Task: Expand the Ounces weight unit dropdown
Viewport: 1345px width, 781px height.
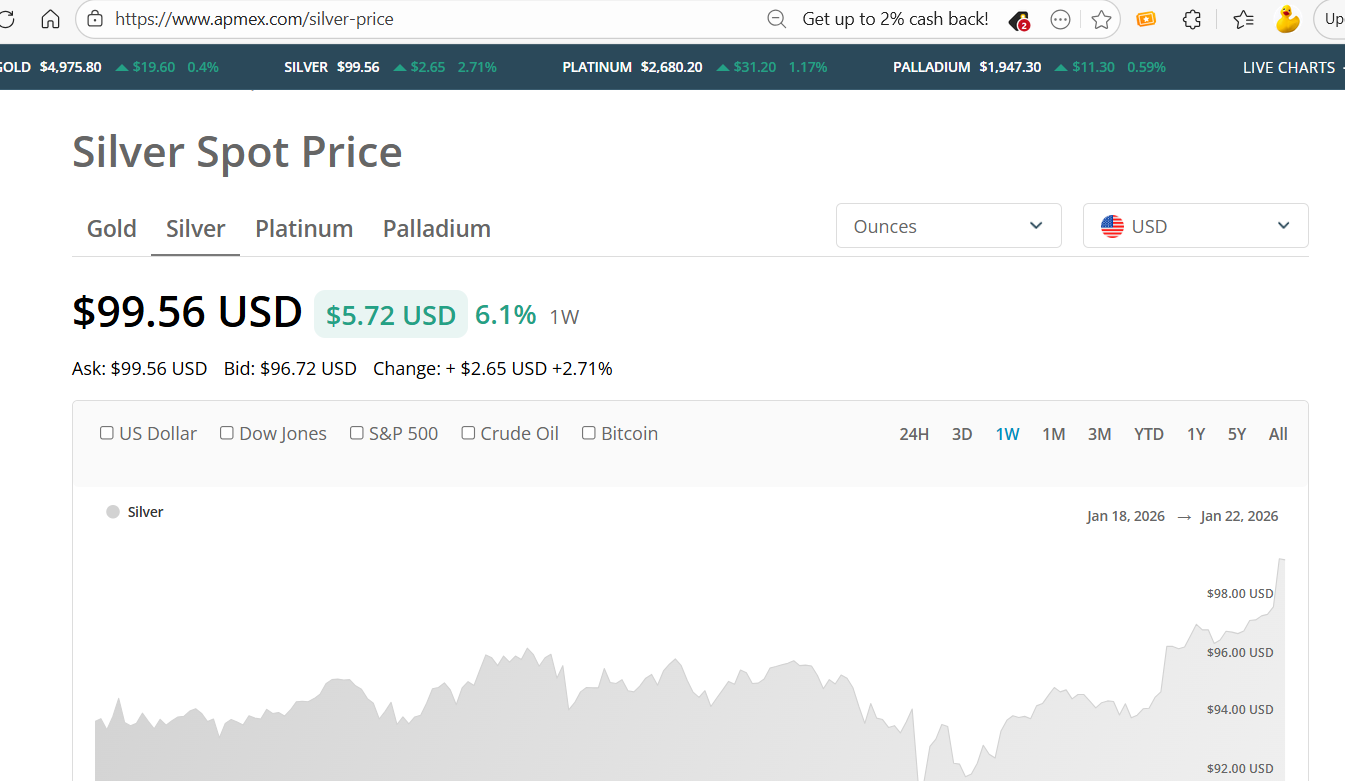Action: [x=948, y=226]
